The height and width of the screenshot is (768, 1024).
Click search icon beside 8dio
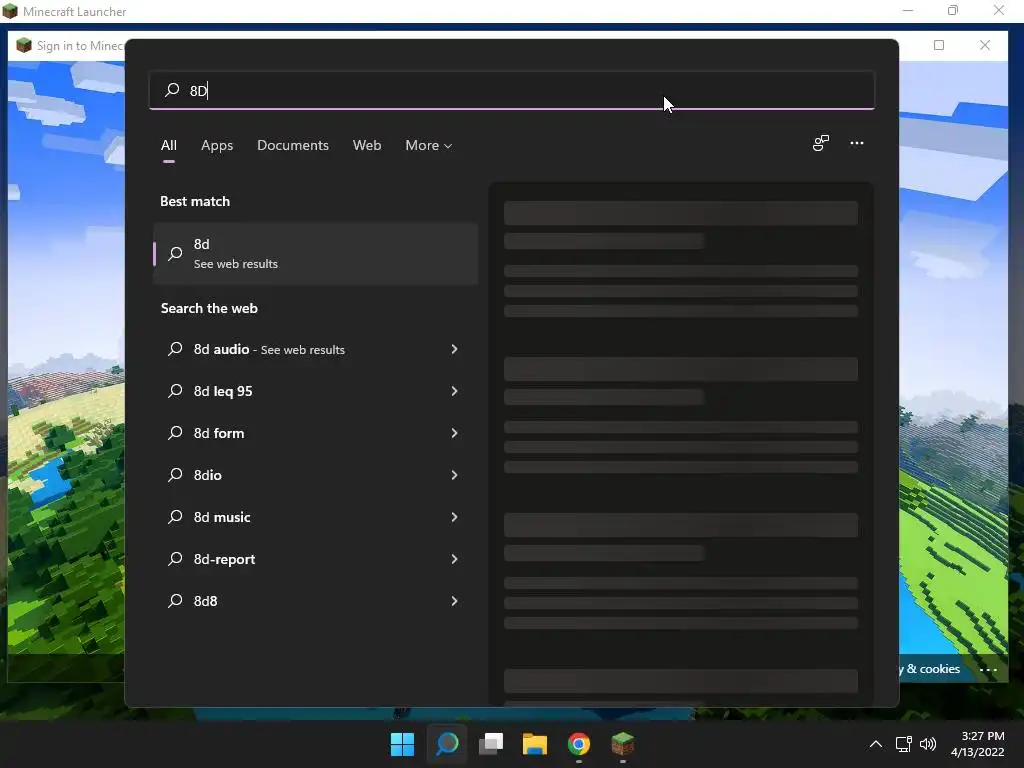pyautogui.click(x=175, y=475)
